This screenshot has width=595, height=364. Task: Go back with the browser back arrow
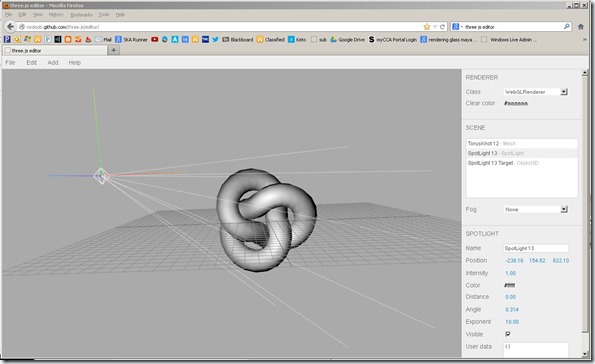[x=10, y=27]
